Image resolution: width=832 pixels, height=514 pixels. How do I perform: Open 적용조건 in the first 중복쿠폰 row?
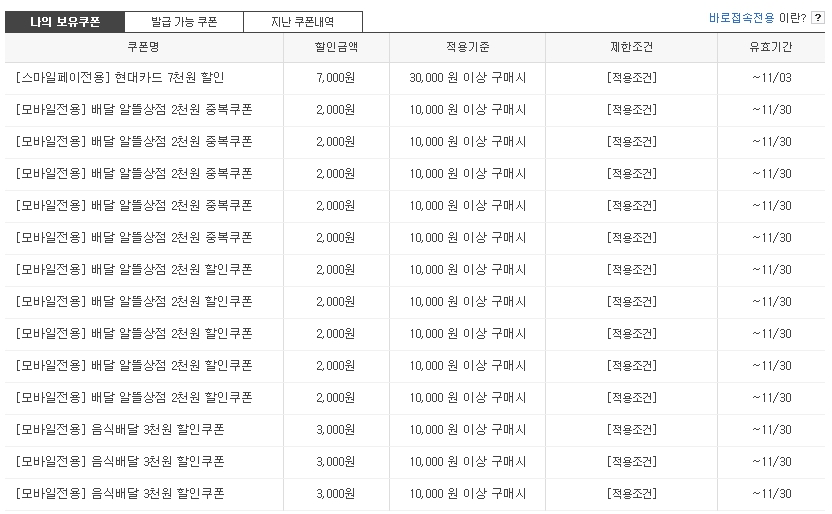(631, 110)
